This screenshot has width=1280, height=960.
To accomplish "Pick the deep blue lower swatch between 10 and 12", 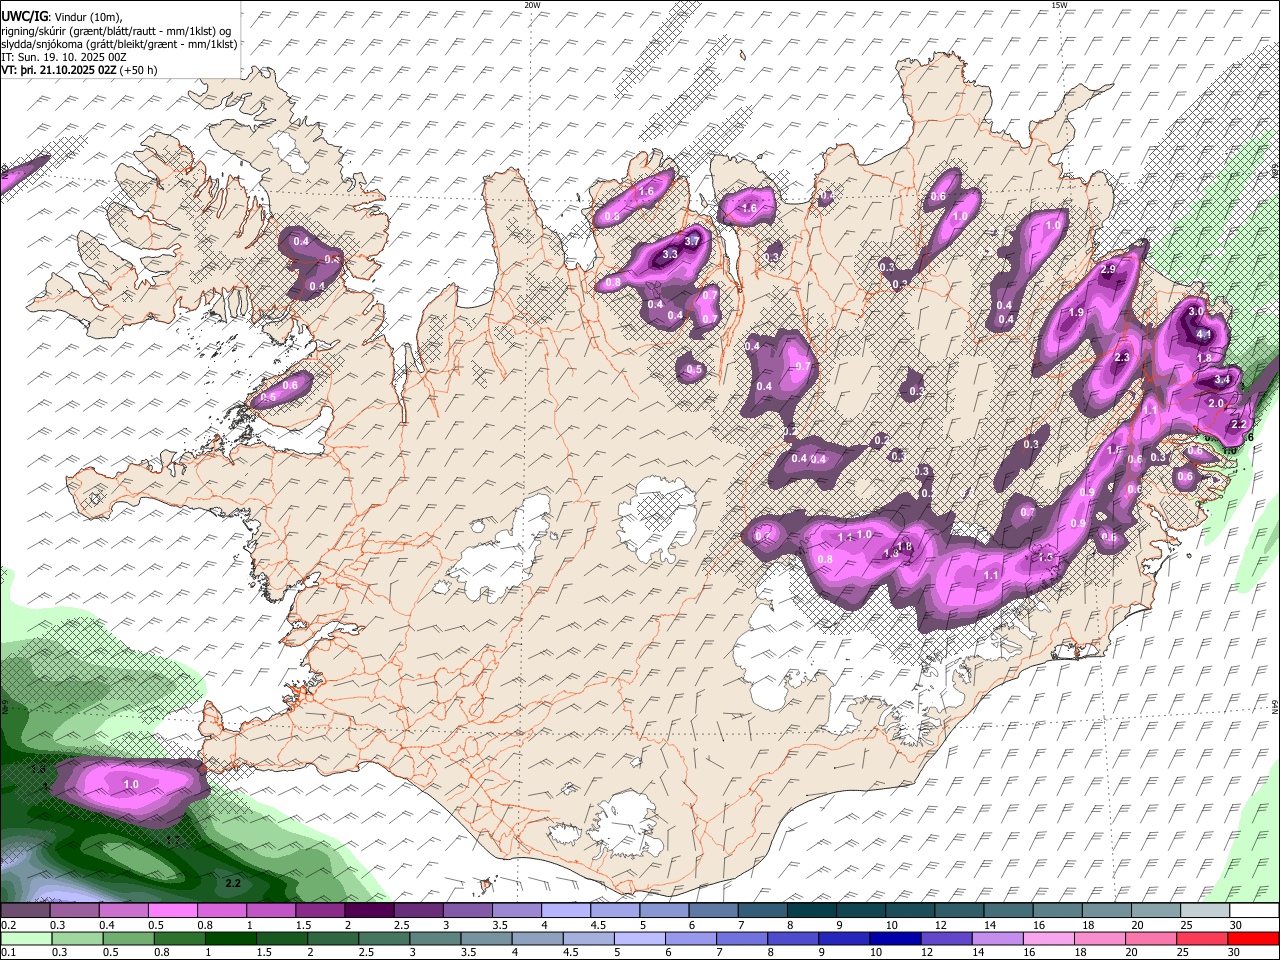I will click(894, 938).
